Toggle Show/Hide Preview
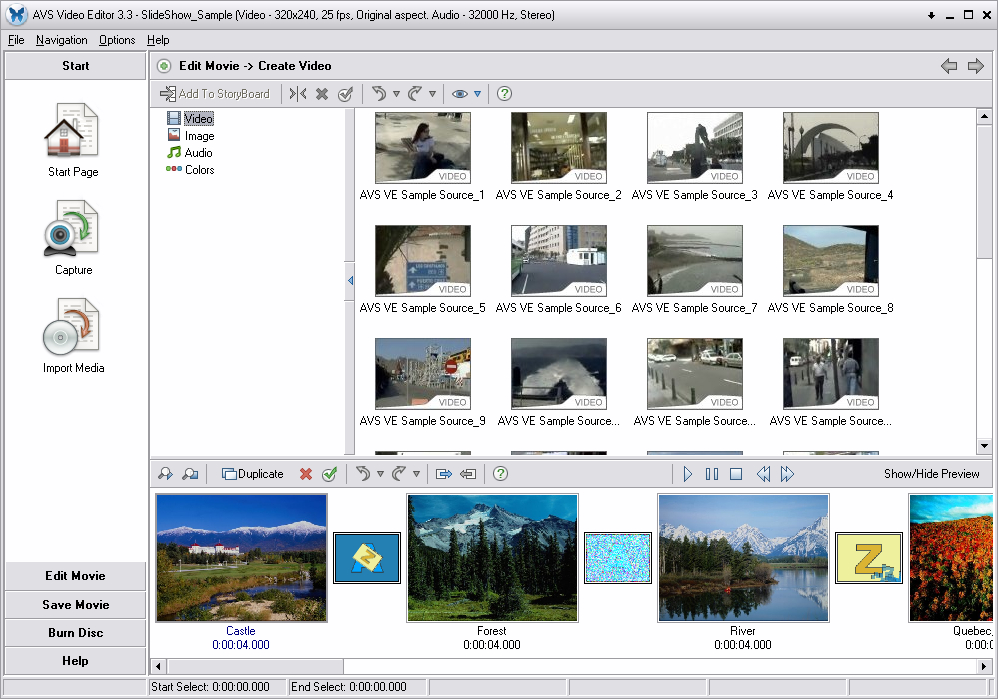The height and width of the screenshot is (699, 998). (931, 474)
